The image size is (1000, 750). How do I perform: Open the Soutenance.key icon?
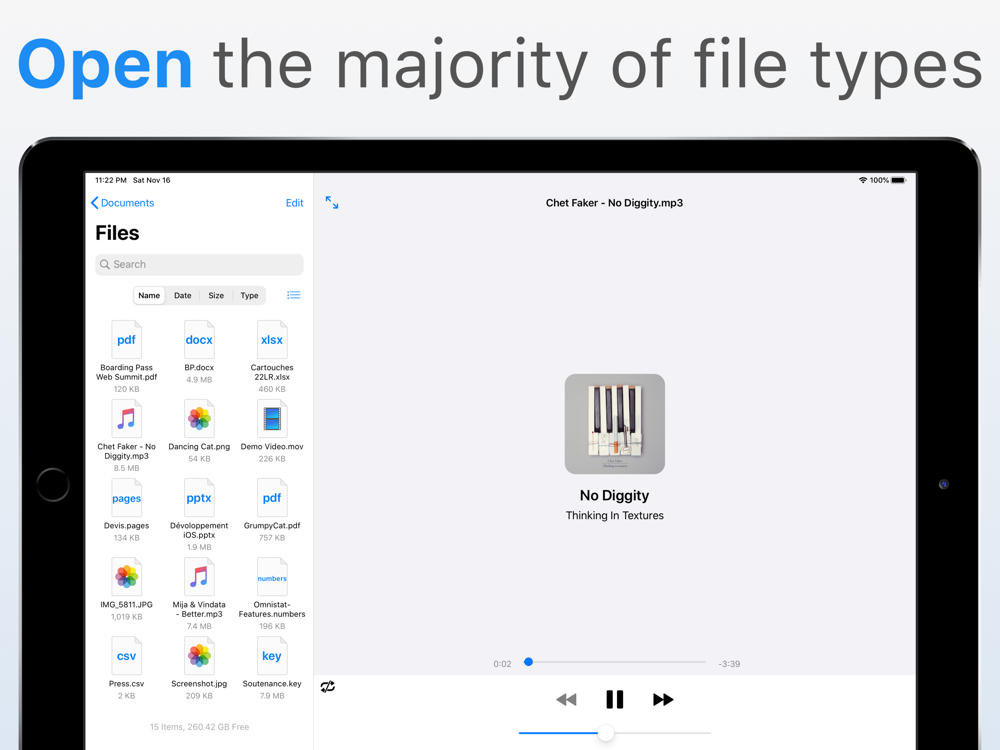tap(272, 656)
